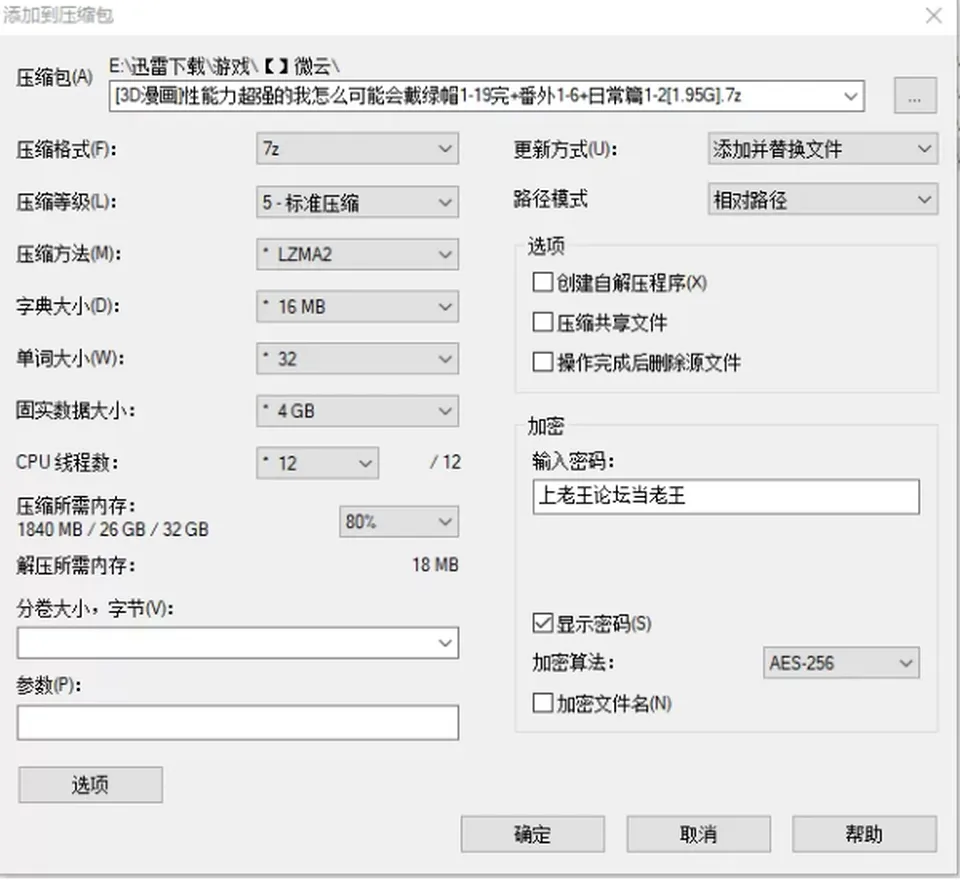Check the 压缩共享文件 option
The width and height of the screenshot is (960, 880).
542,322
